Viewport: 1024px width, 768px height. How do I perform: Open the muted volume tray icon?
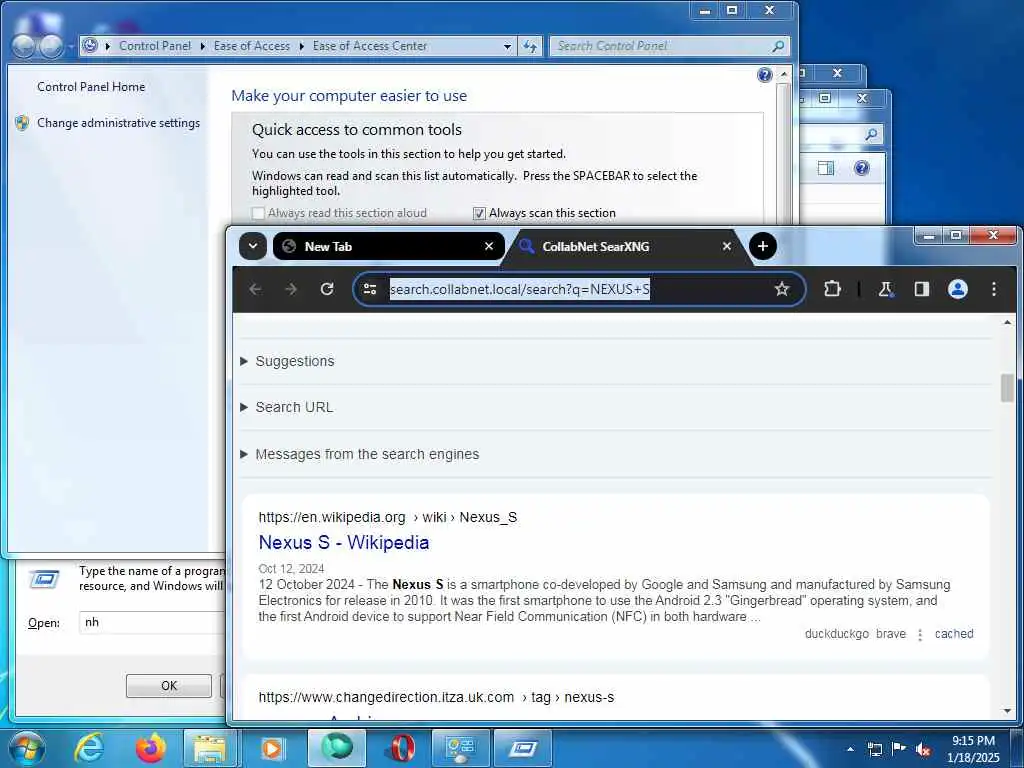[x=923, y=749]
